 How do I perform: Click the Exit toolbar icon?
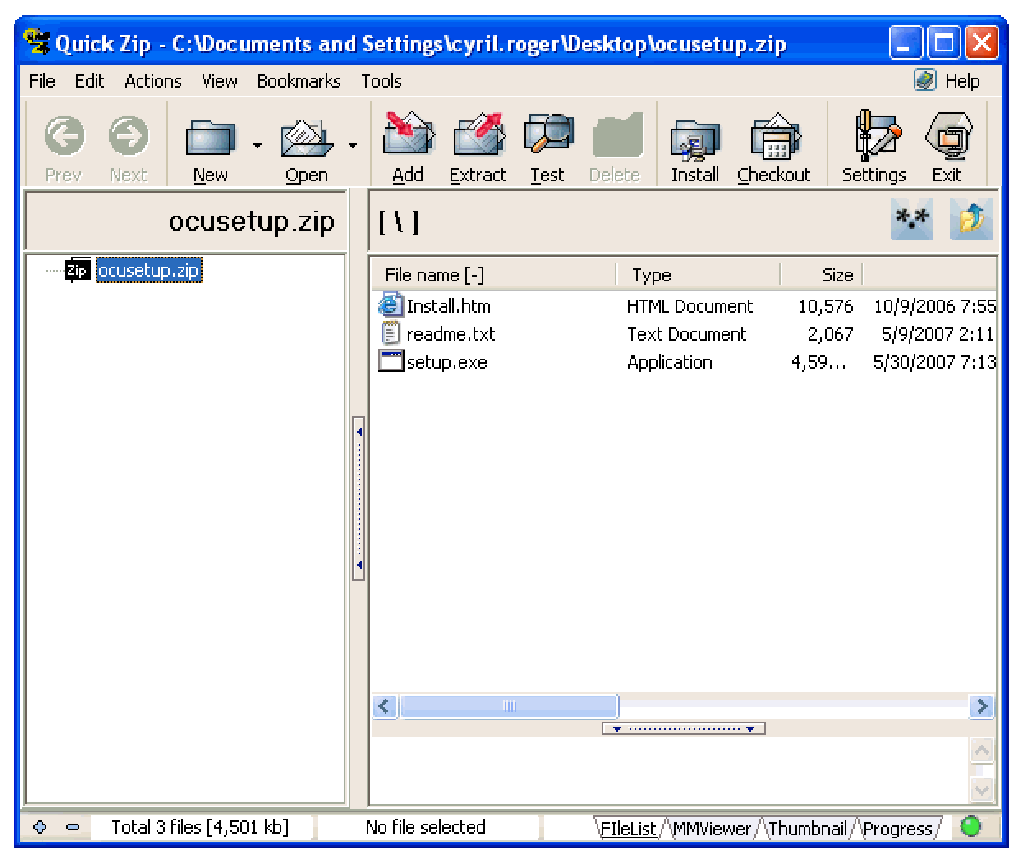tap(947, 135)
